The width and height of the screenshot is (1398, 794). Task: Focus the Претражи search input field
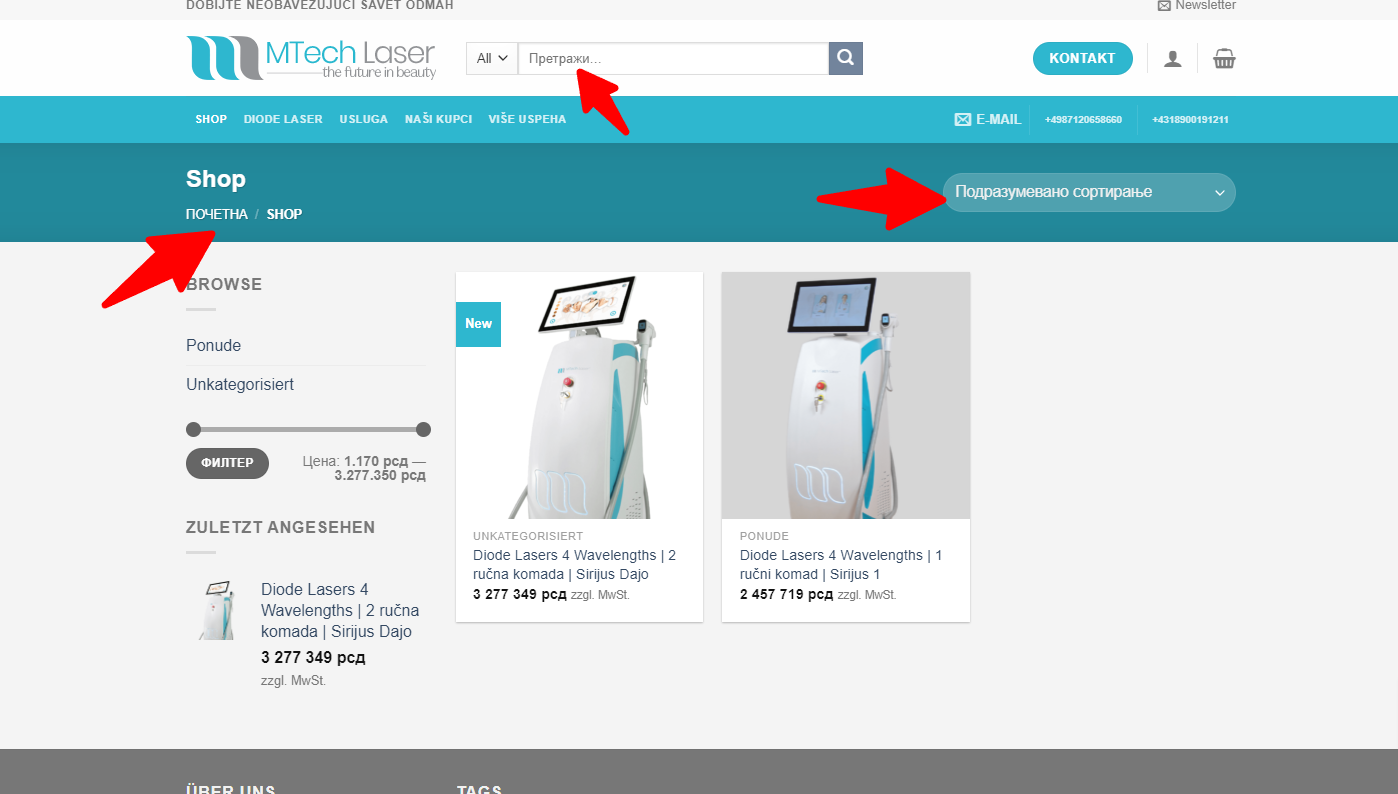[673, 58]
